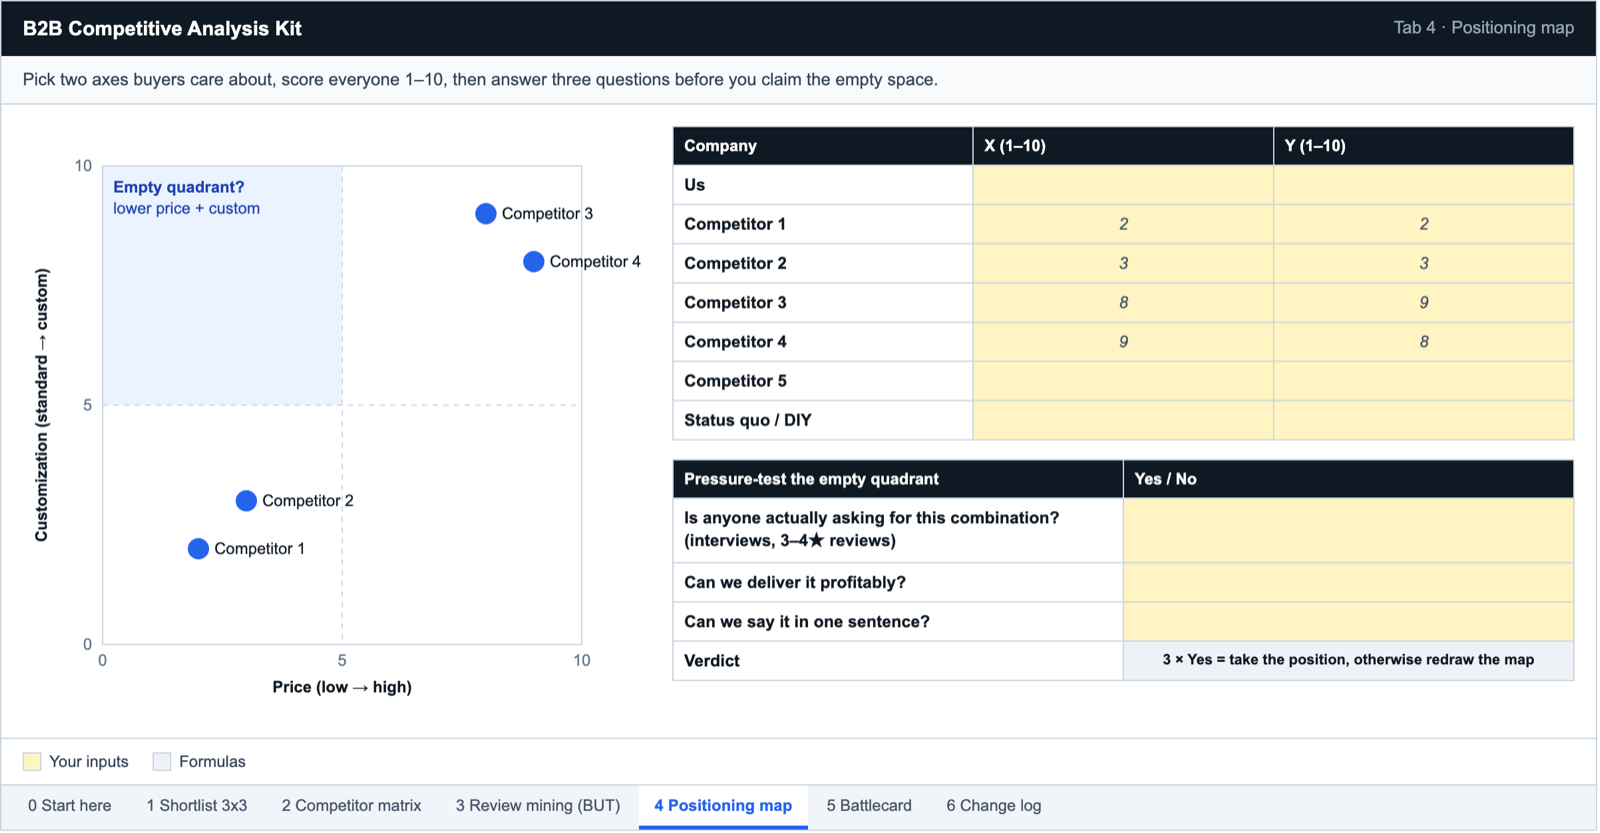Click the 'B2B Competitive Analysis Kit' title
This screenshot has width=1600, height=833.
162,28
